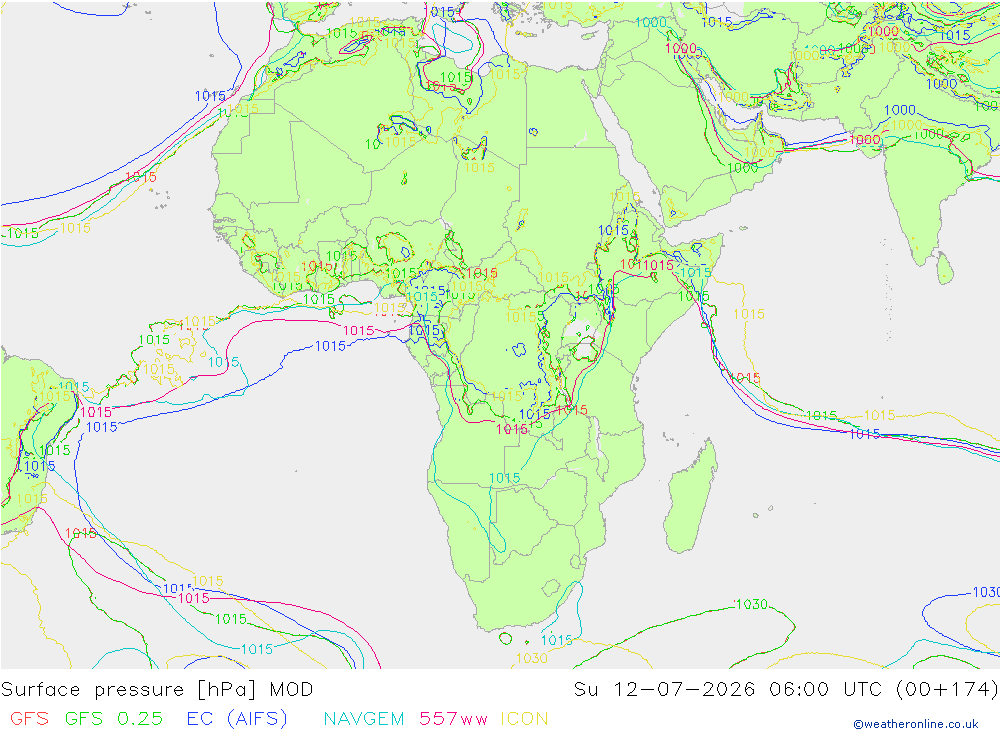Click the Sri Lanka island on the map
This screenshot has height=733, width=1000.
[x=945, y=268]
